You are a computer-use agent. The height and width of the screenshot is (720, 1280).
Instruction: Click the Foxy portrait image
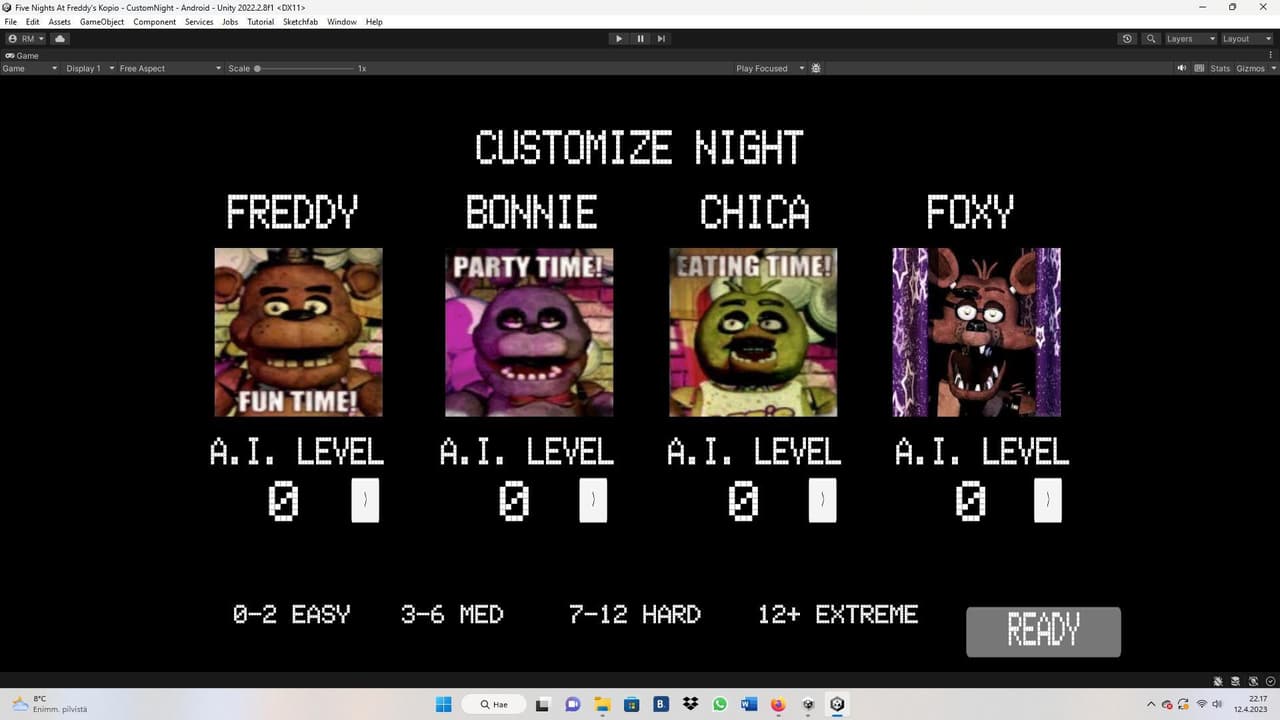[x=977, y=332]
